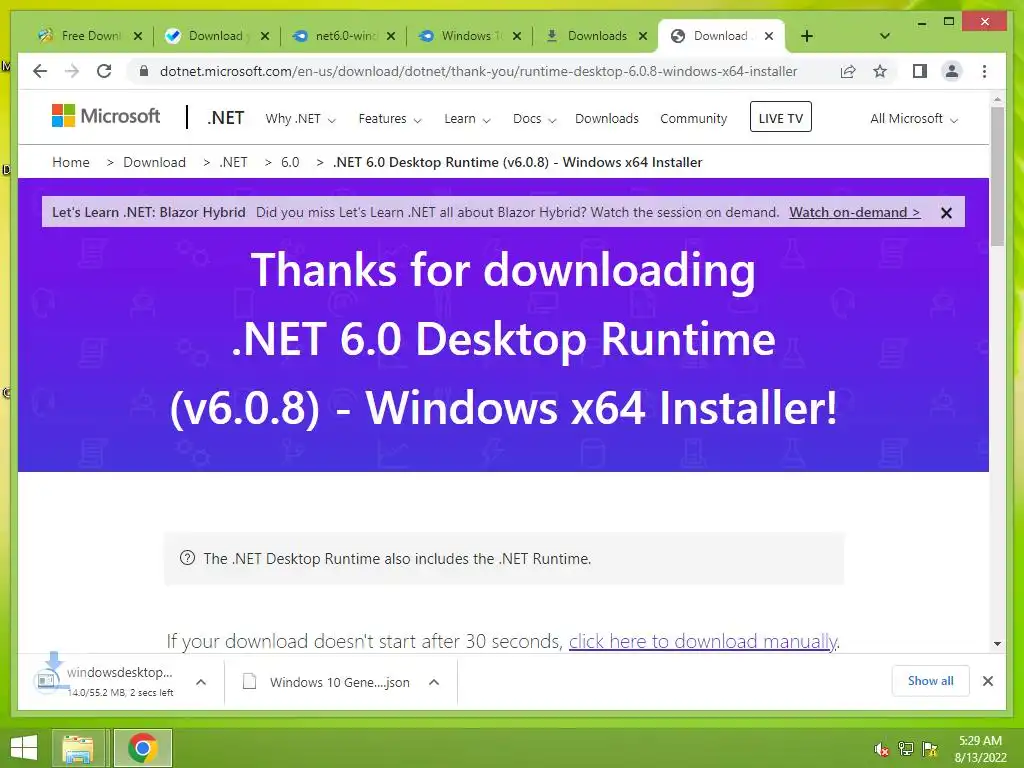
Task: Click the page vertical scrollbar thumb
Action: coord(997,176)
